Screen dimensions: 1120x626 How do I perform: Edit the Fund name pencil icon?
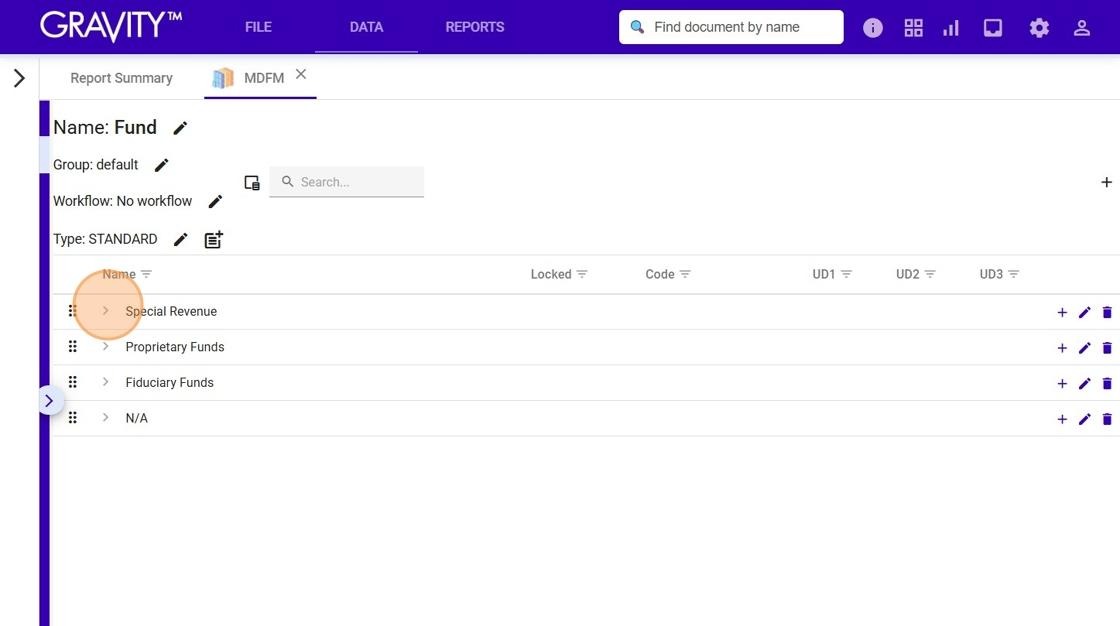(180, 128)
